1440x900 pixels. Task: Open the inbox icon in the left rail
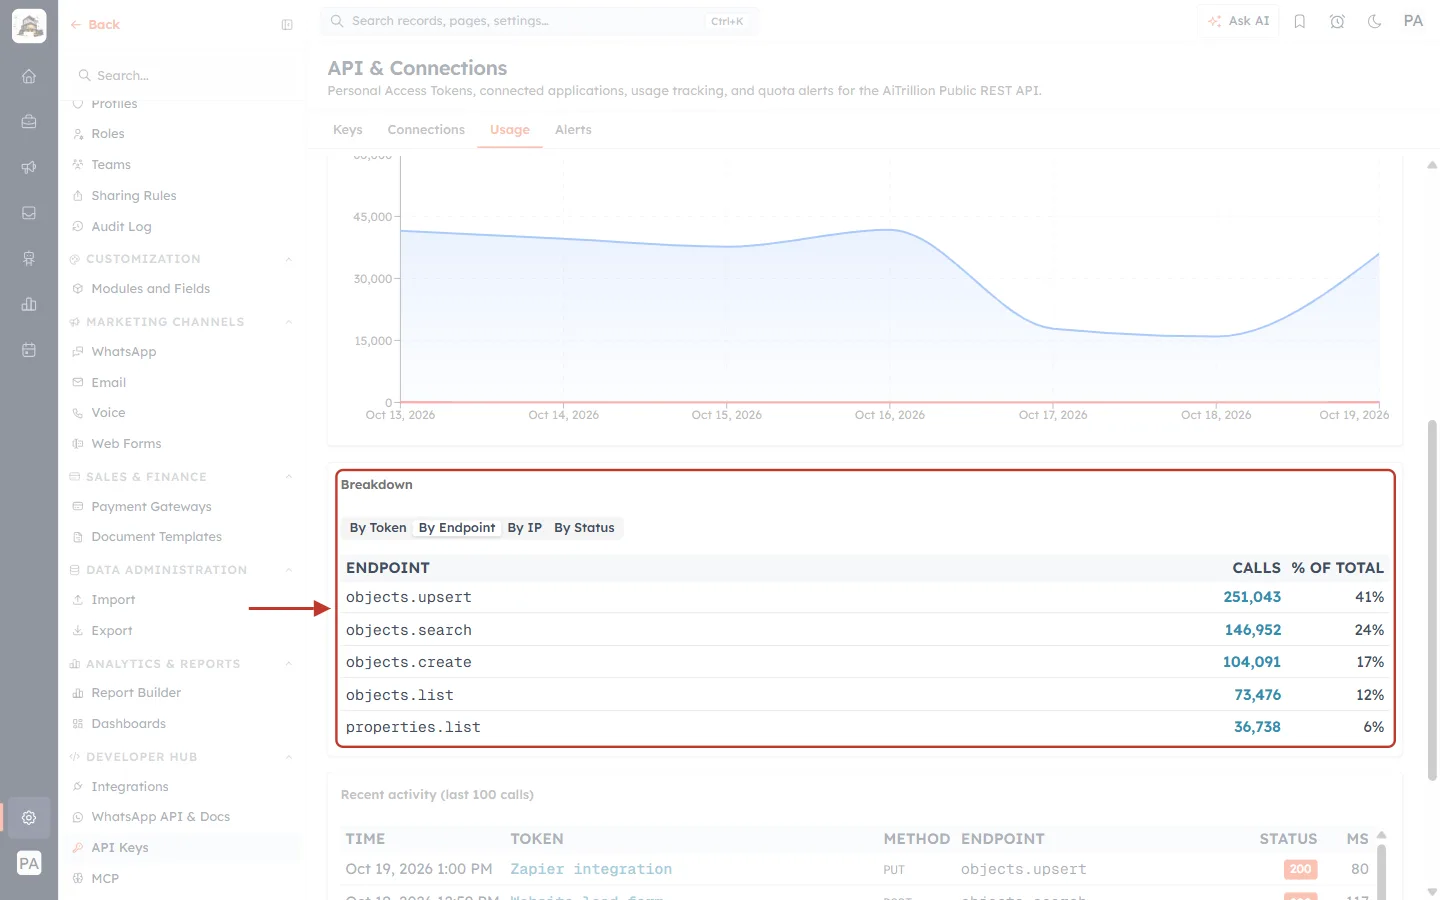tap(29, 213)
